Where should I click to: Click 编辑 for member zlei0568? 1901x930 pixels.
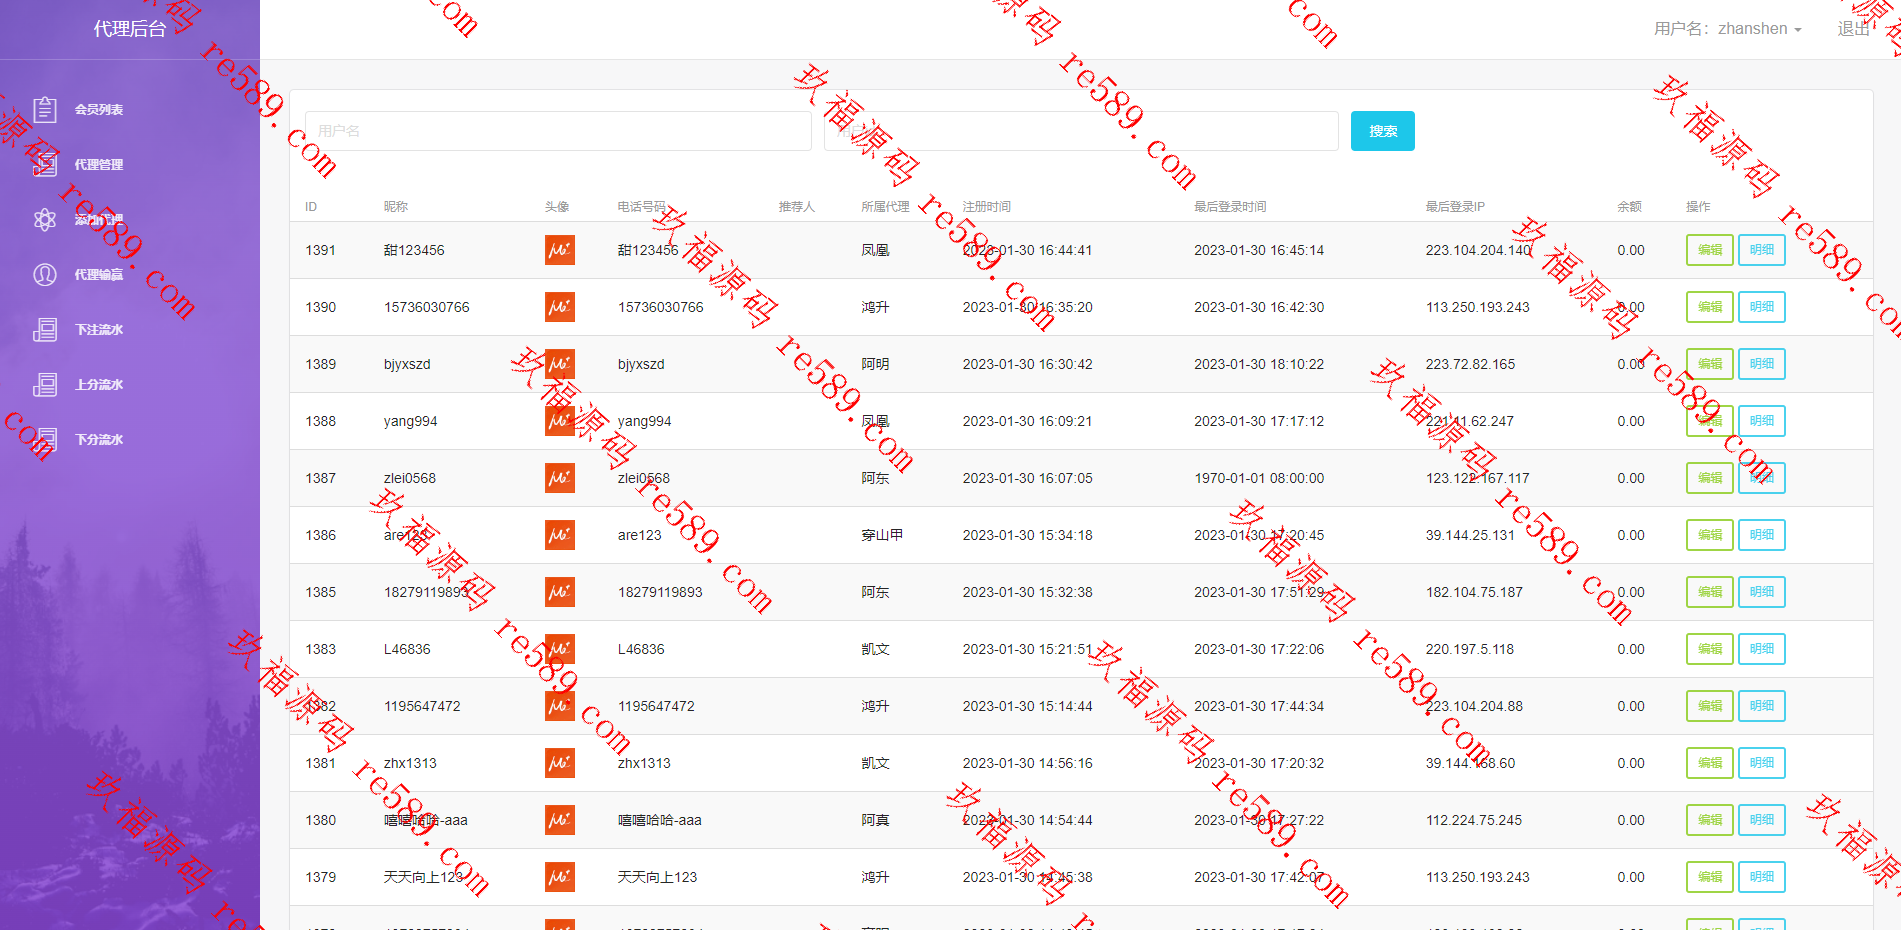1710,478
